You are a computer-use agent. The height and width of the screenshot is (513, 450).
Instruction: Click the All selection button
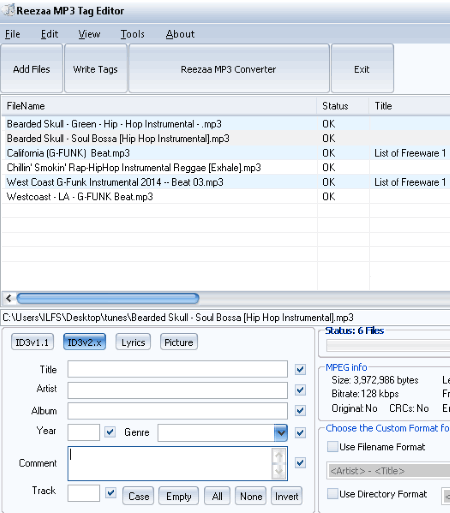(217, 496)
